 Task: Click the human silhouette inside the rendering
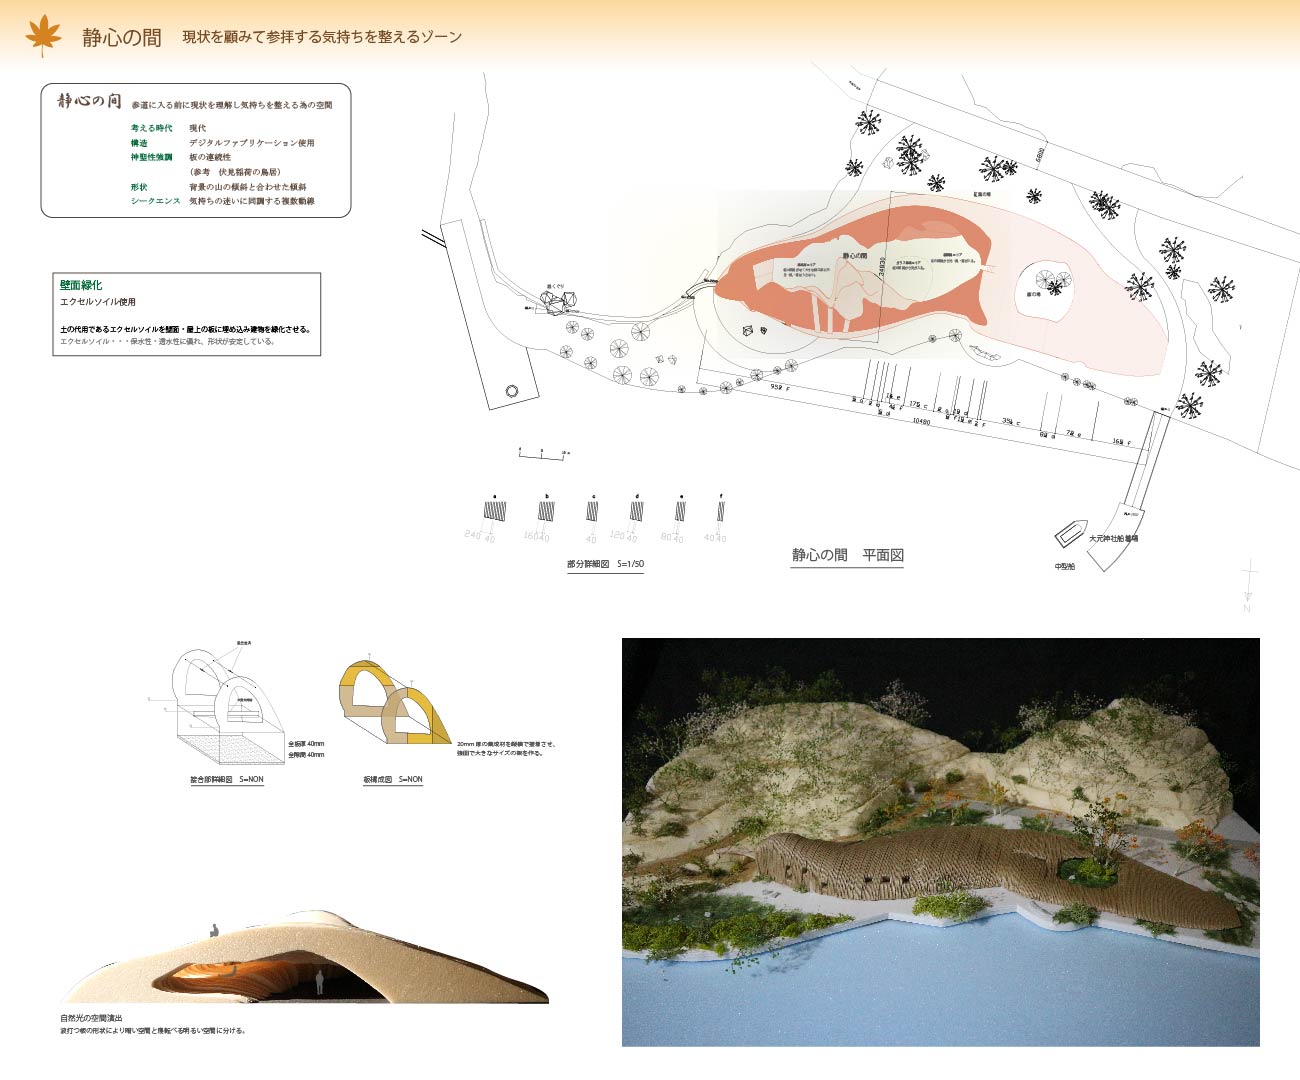320,982
